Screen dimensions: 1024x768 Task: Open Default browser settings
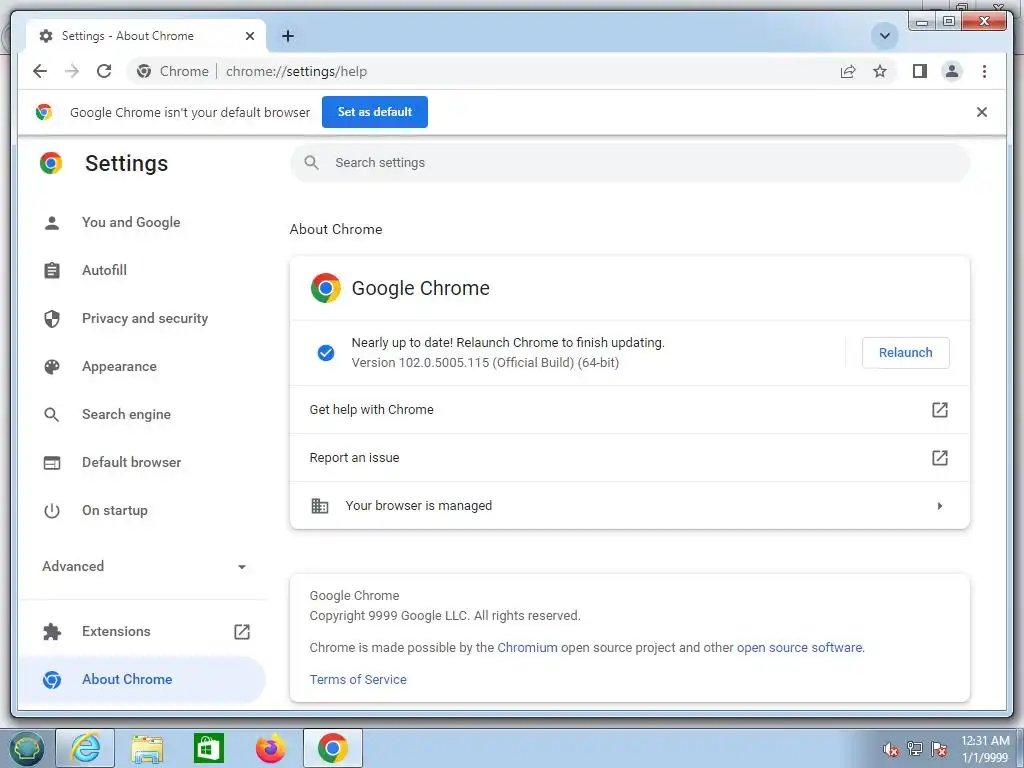coord(142,462)
